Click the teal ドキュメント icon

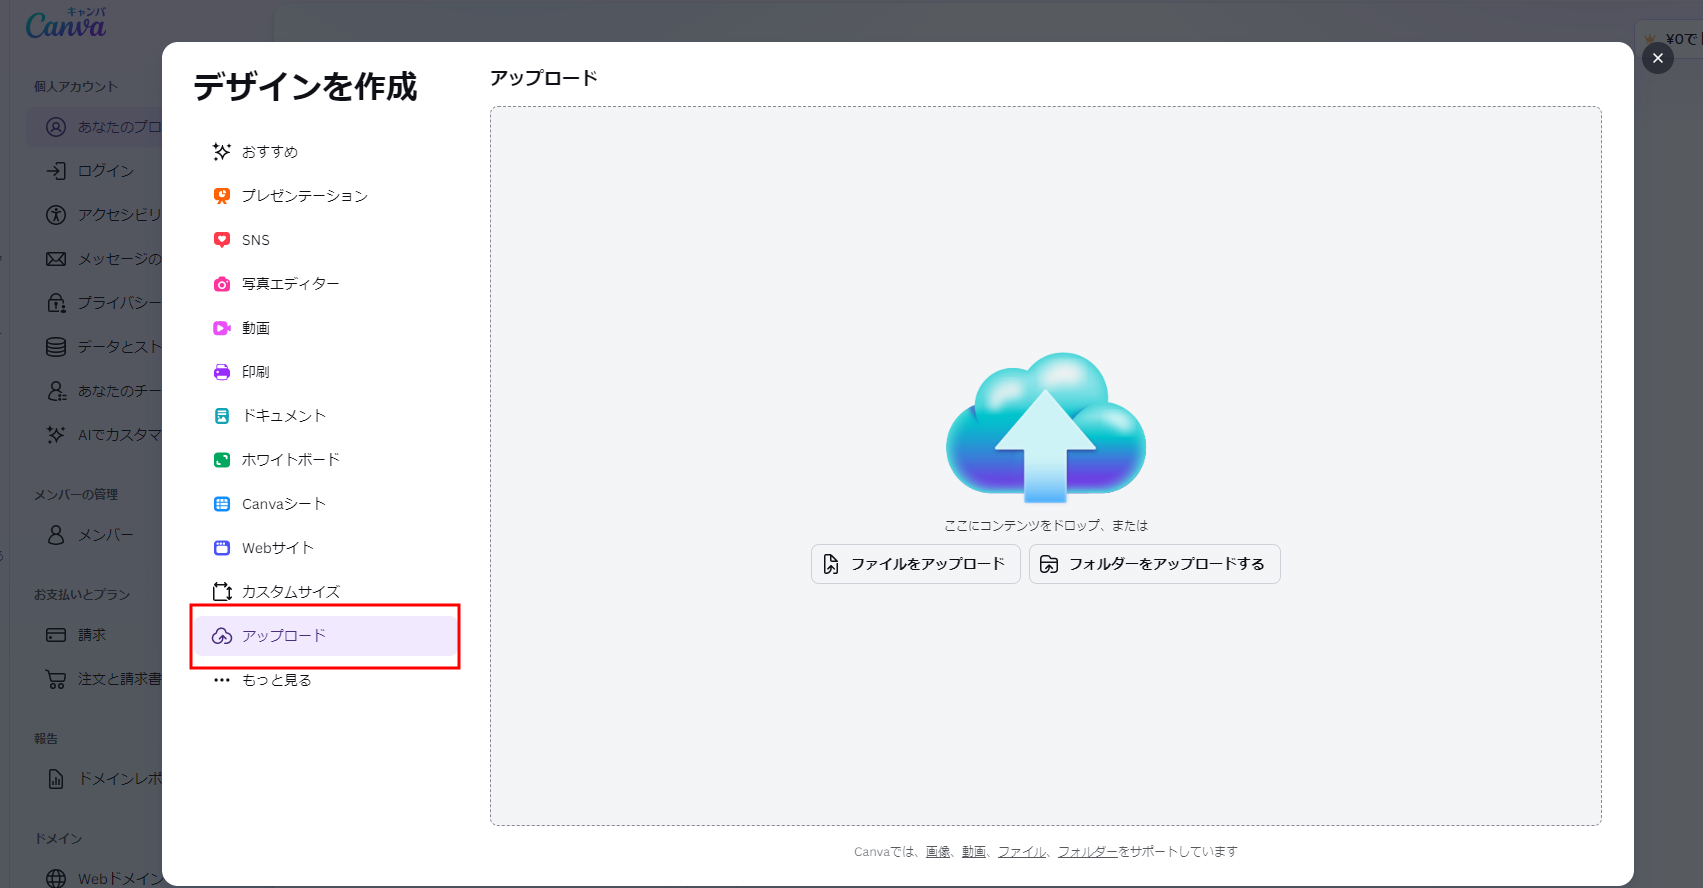[222, 416]
